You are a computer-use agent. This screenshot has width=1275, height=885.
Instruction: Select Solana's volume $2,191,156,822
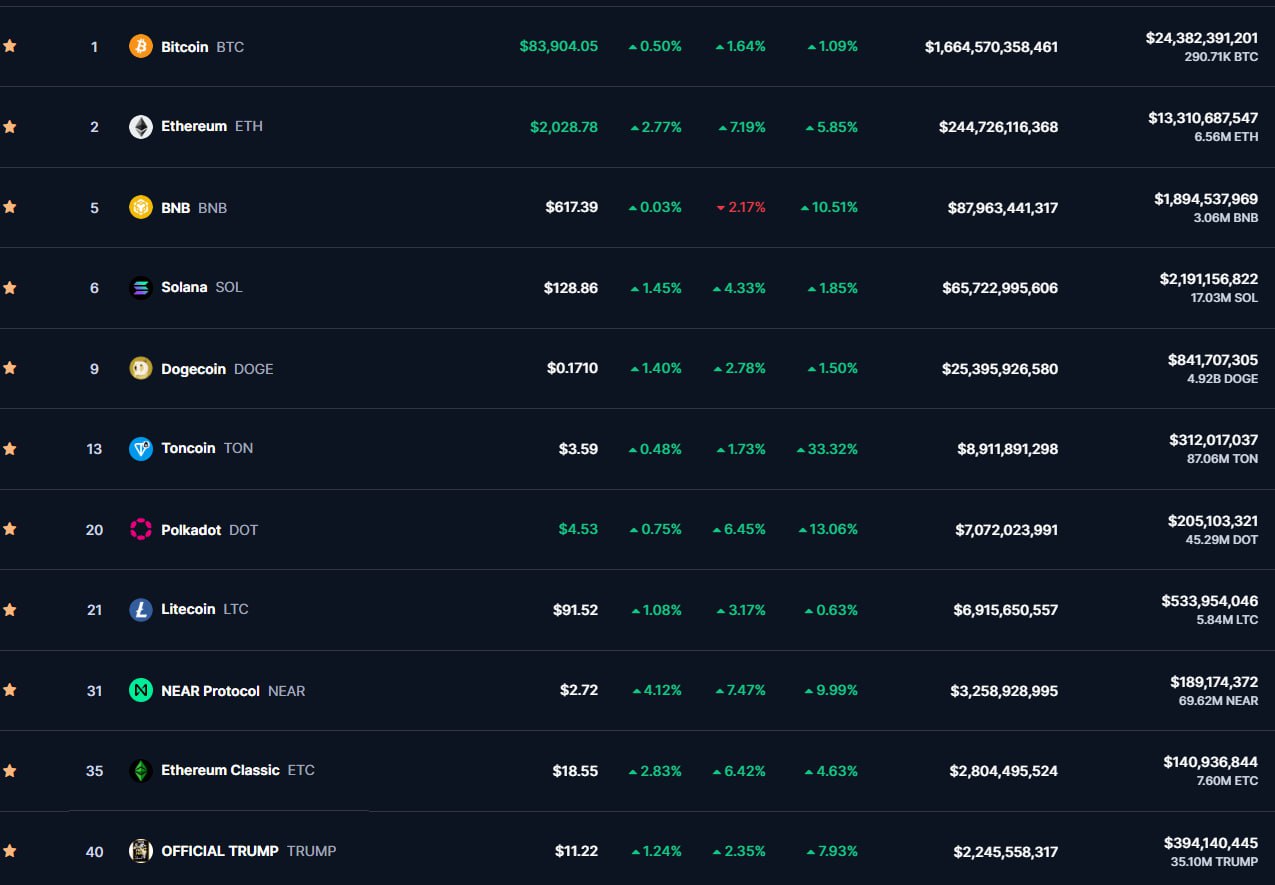[1209, 279]
